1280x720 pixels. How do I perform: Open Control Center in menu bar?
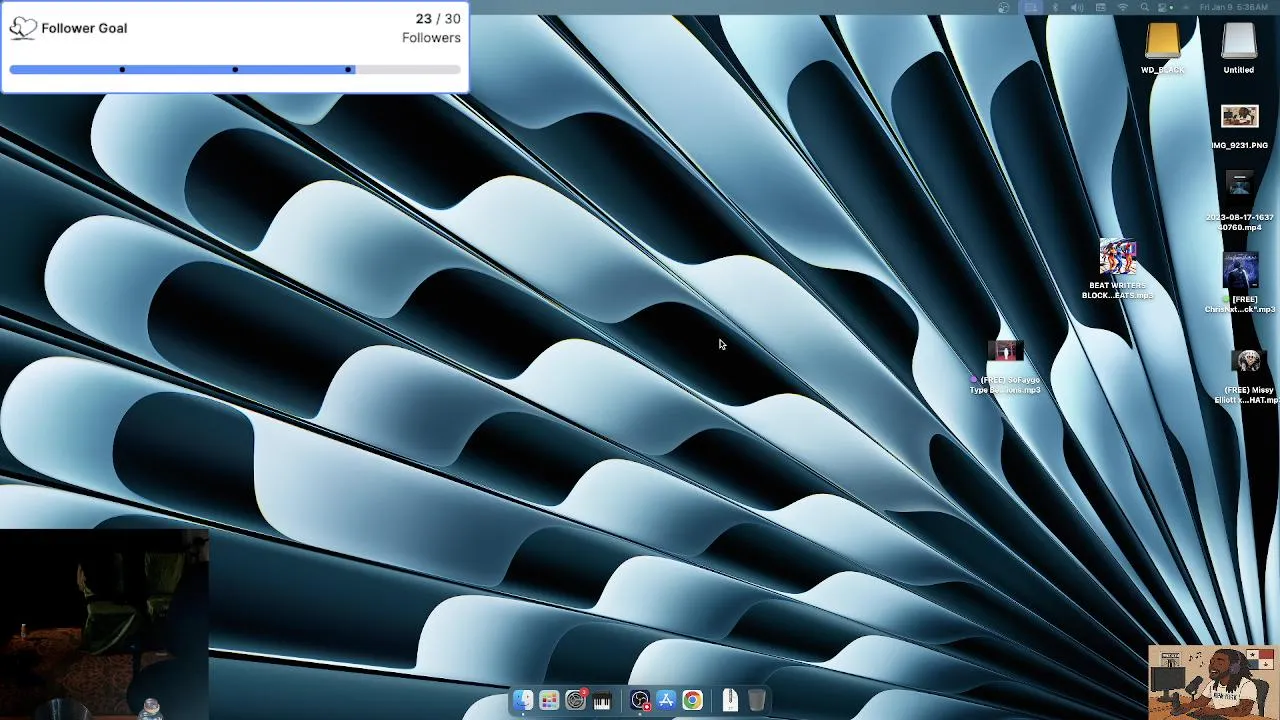pyautogui.click(x=1162, y=7)
